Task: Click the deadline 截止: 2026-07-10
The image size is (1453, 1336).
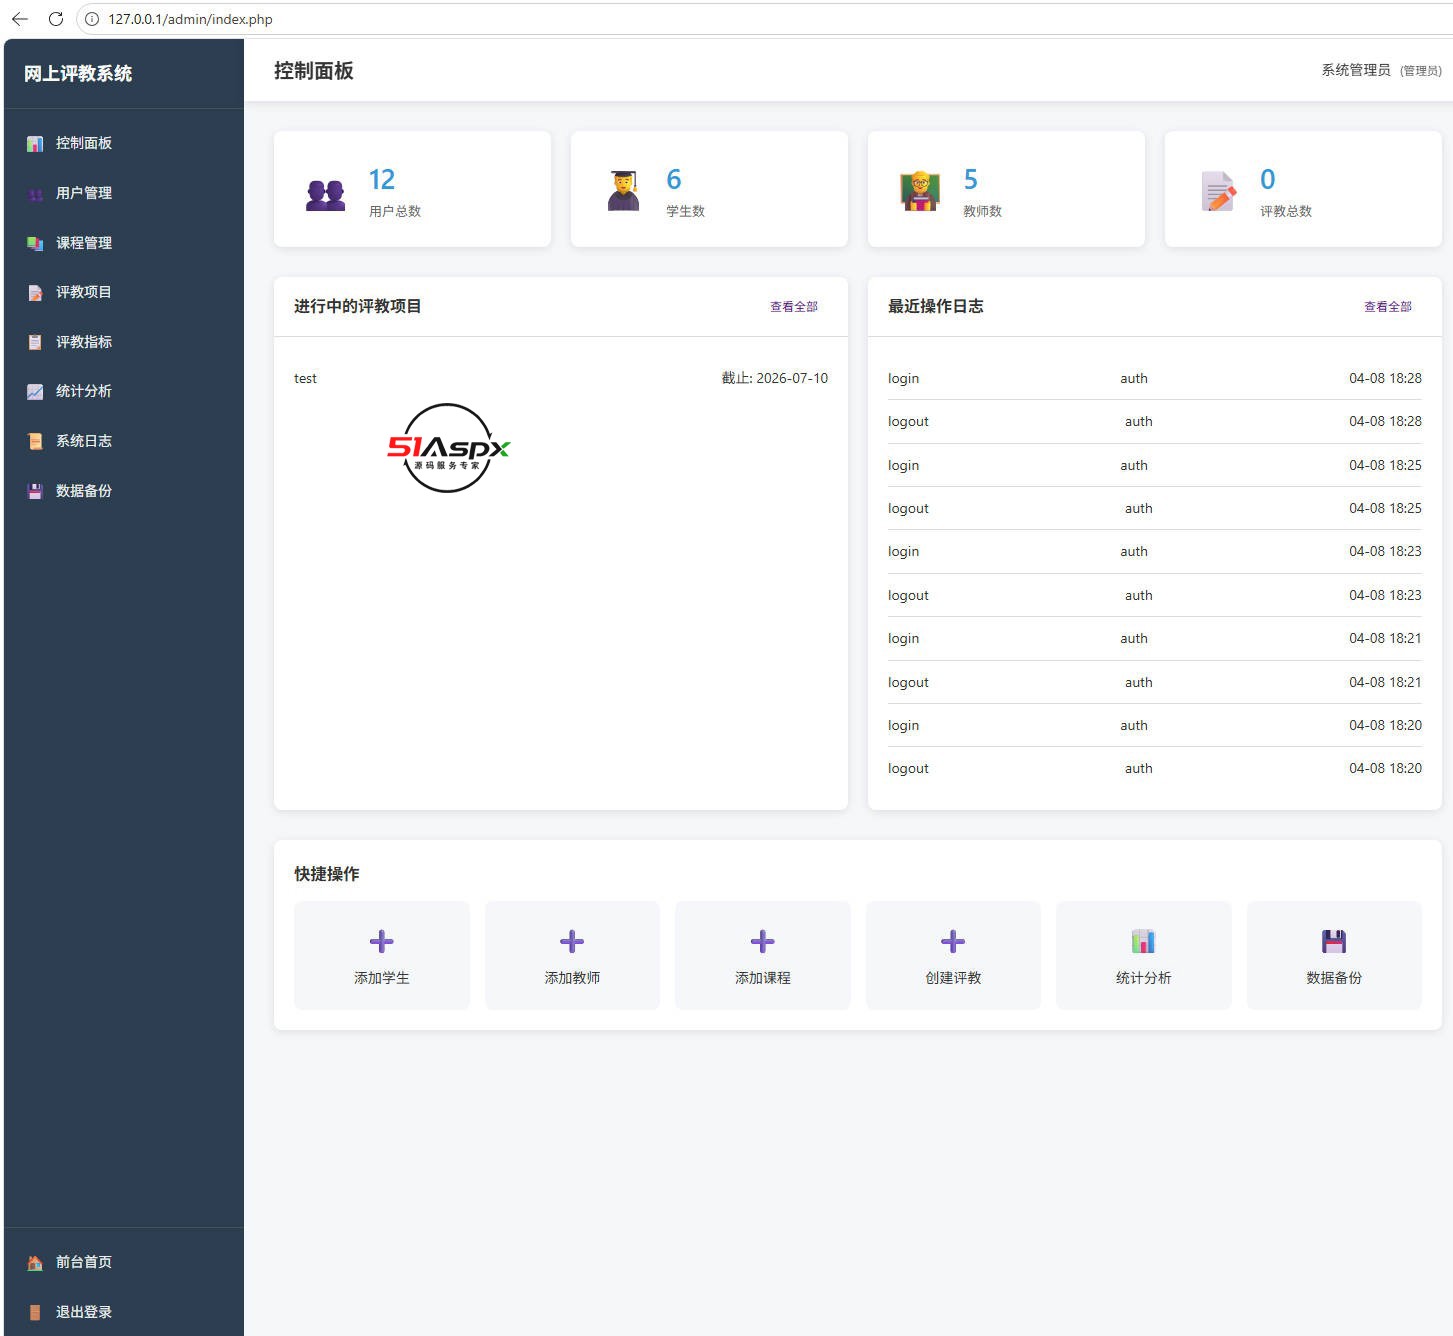Action: coord(775,378)
